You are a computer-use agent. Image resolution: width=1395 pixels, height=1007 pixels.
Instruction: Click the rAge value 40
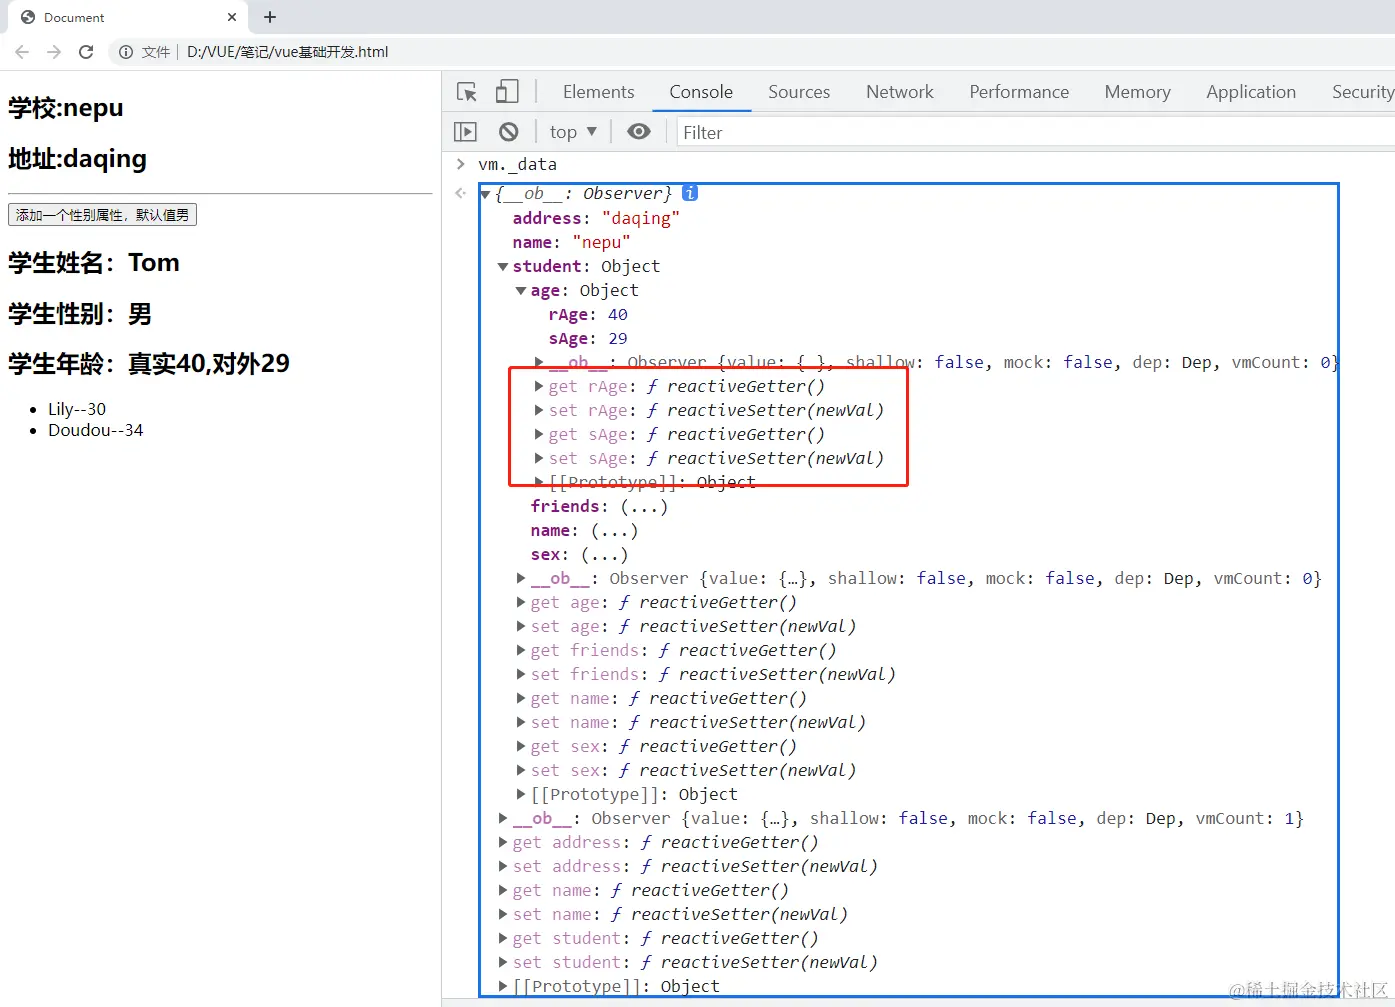click(x=618, y=314)
